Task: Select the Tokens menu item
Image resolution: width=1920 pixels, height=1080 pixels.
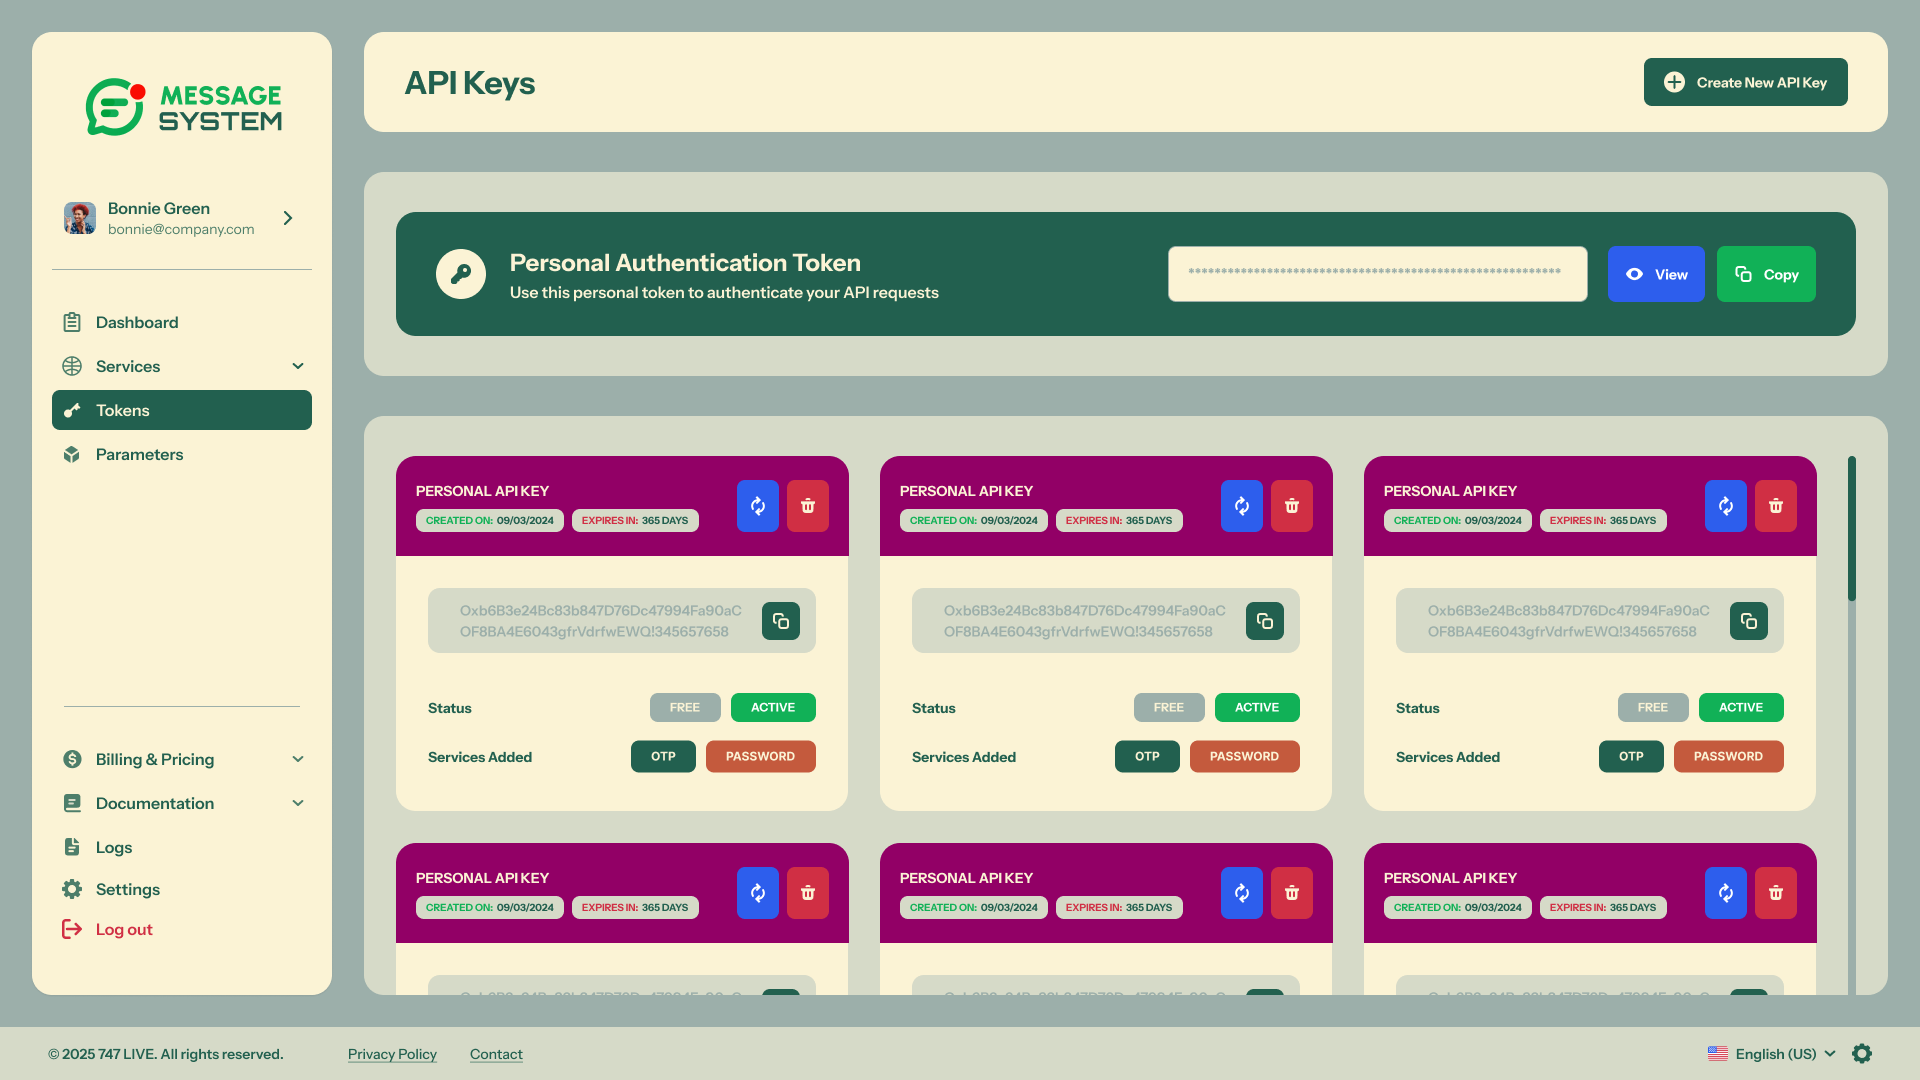Action: tap(182, 410)
